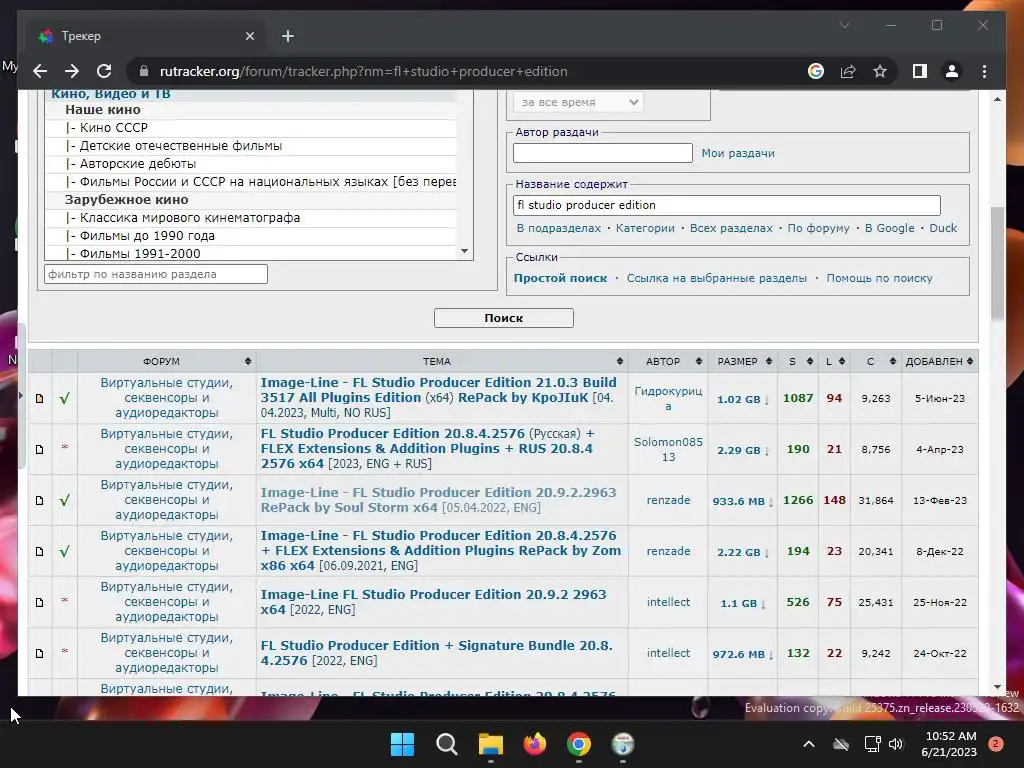Open Chrome profile menu

click(x=952, y=71)
